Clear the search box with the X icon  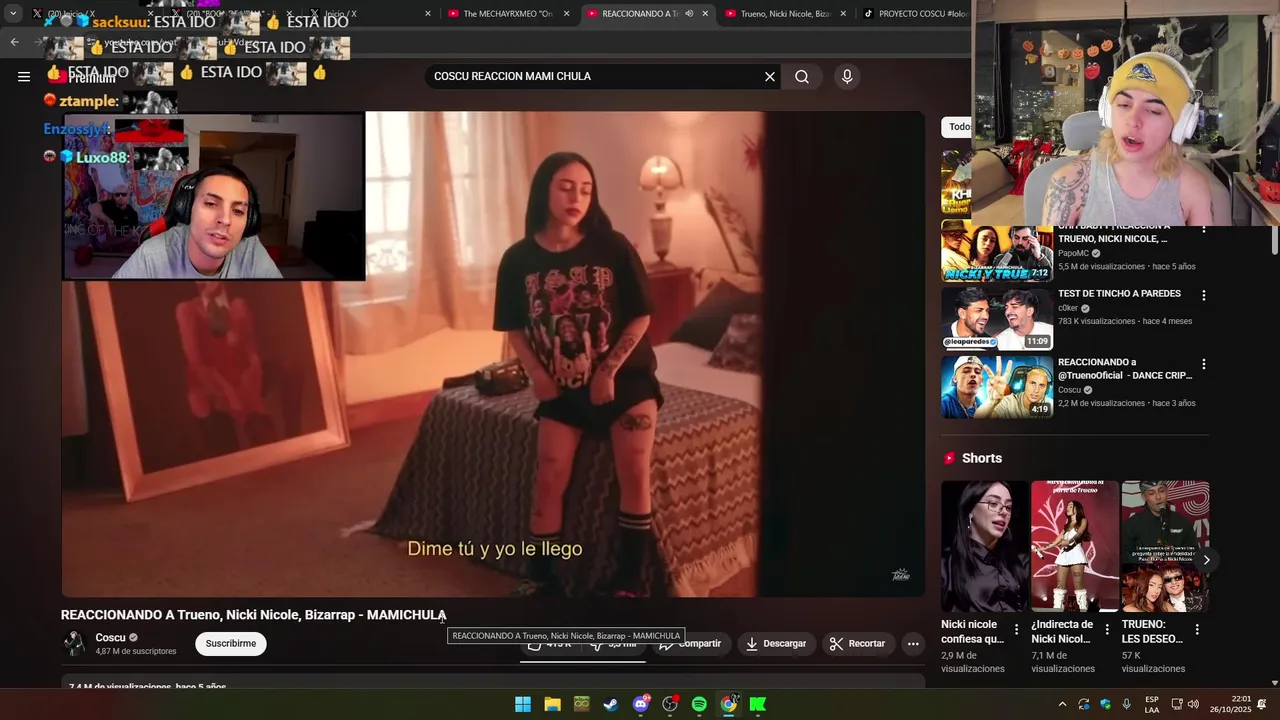(x=770, y=77)
